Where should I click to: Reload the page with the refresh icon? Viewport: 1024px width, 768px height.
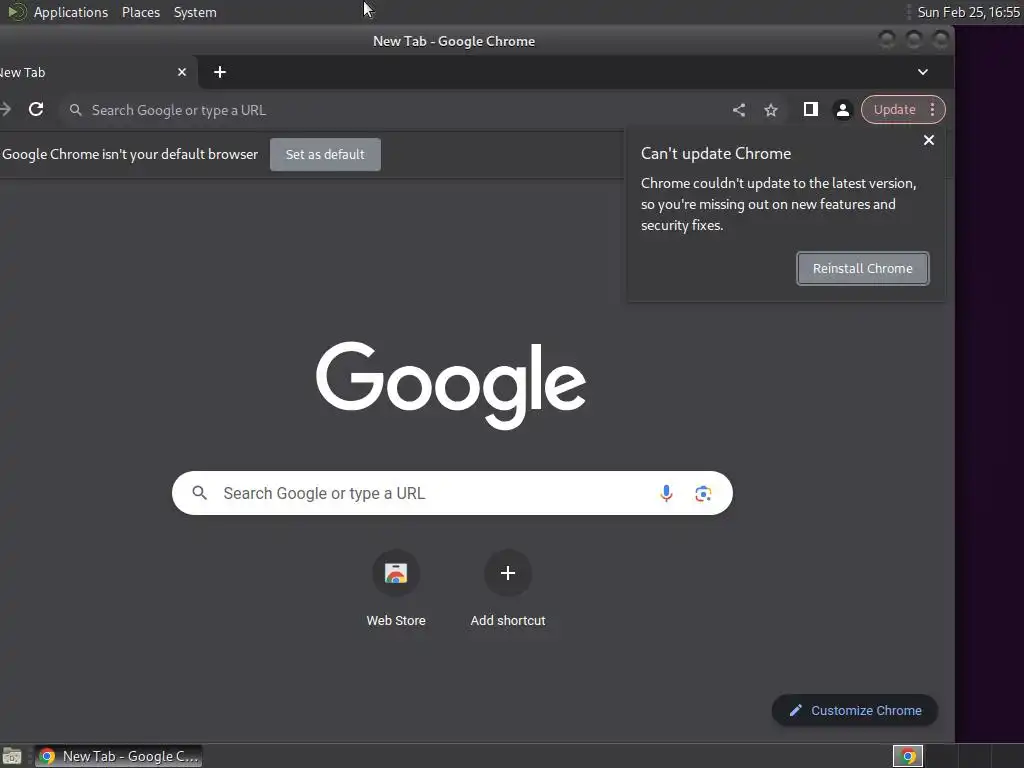point(36,110)
